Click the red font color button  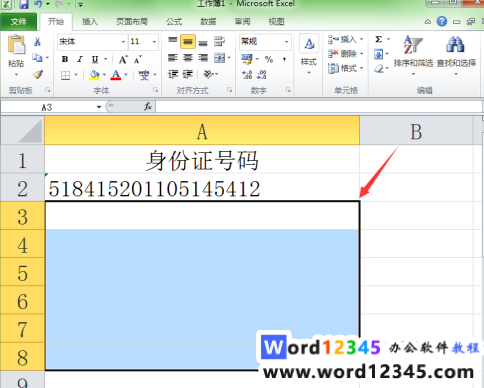click(x=116, y=75)
